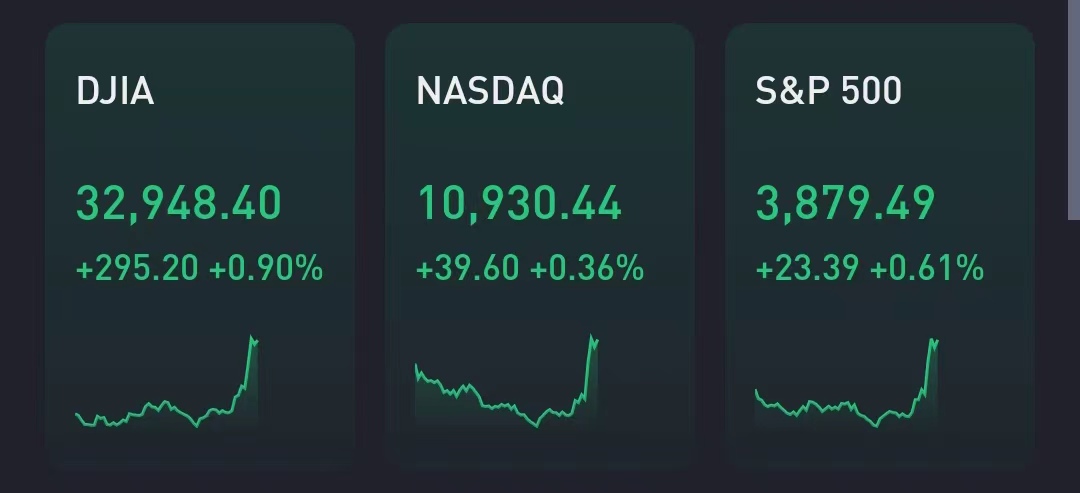This screenshot has height=493, width=1080.
Task: Click the DJIA price 32,948.40
Action: tap(179, 204)
